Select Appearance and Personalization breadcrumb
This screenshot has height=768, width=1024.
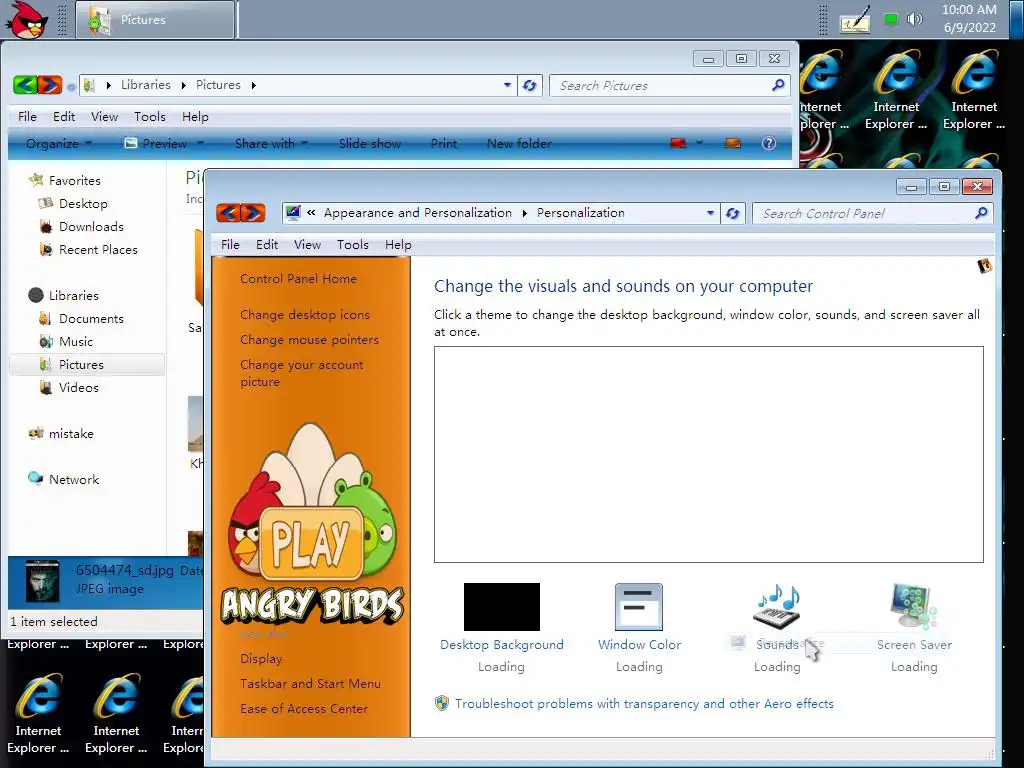(x=418, y=213)
